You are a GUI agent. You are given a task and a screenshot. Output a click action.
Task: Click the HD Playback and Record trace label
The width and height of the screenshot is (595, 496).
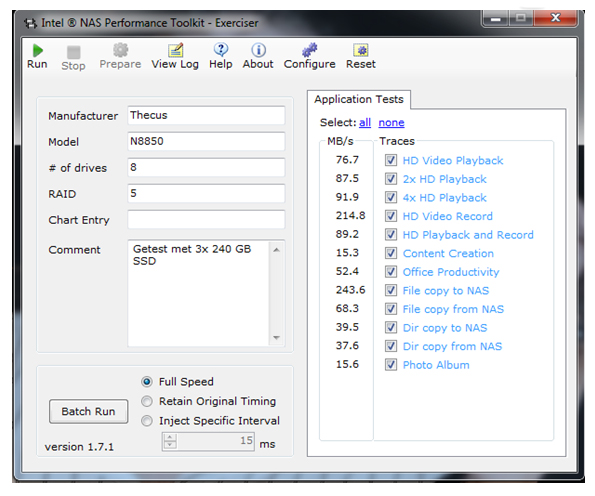[468, 235]
